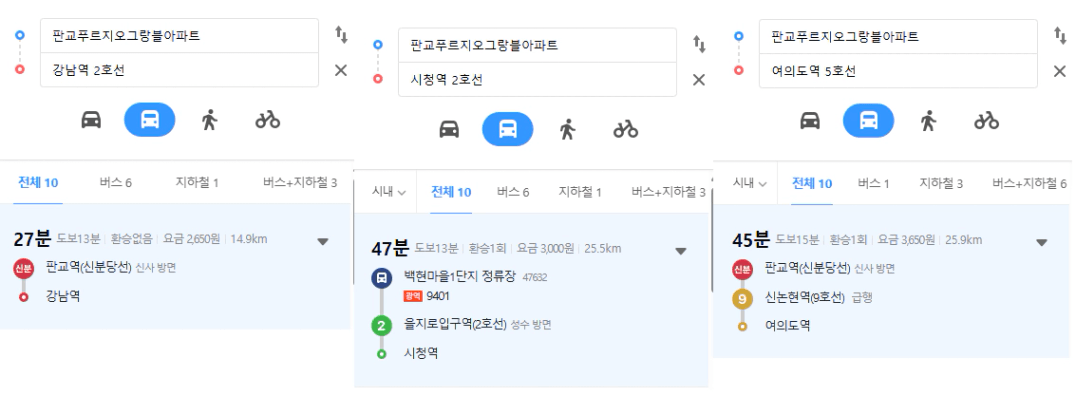The width and height of the screenshot is (1076, 396).
Task: Swap origin and destination for 시청역 route
Action: [699, 44]
